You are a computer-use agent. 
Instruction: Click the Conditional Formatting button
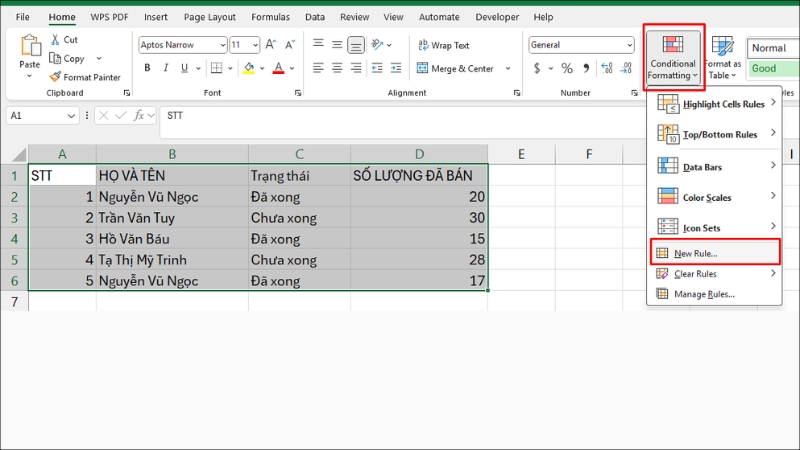click(673, 57)
